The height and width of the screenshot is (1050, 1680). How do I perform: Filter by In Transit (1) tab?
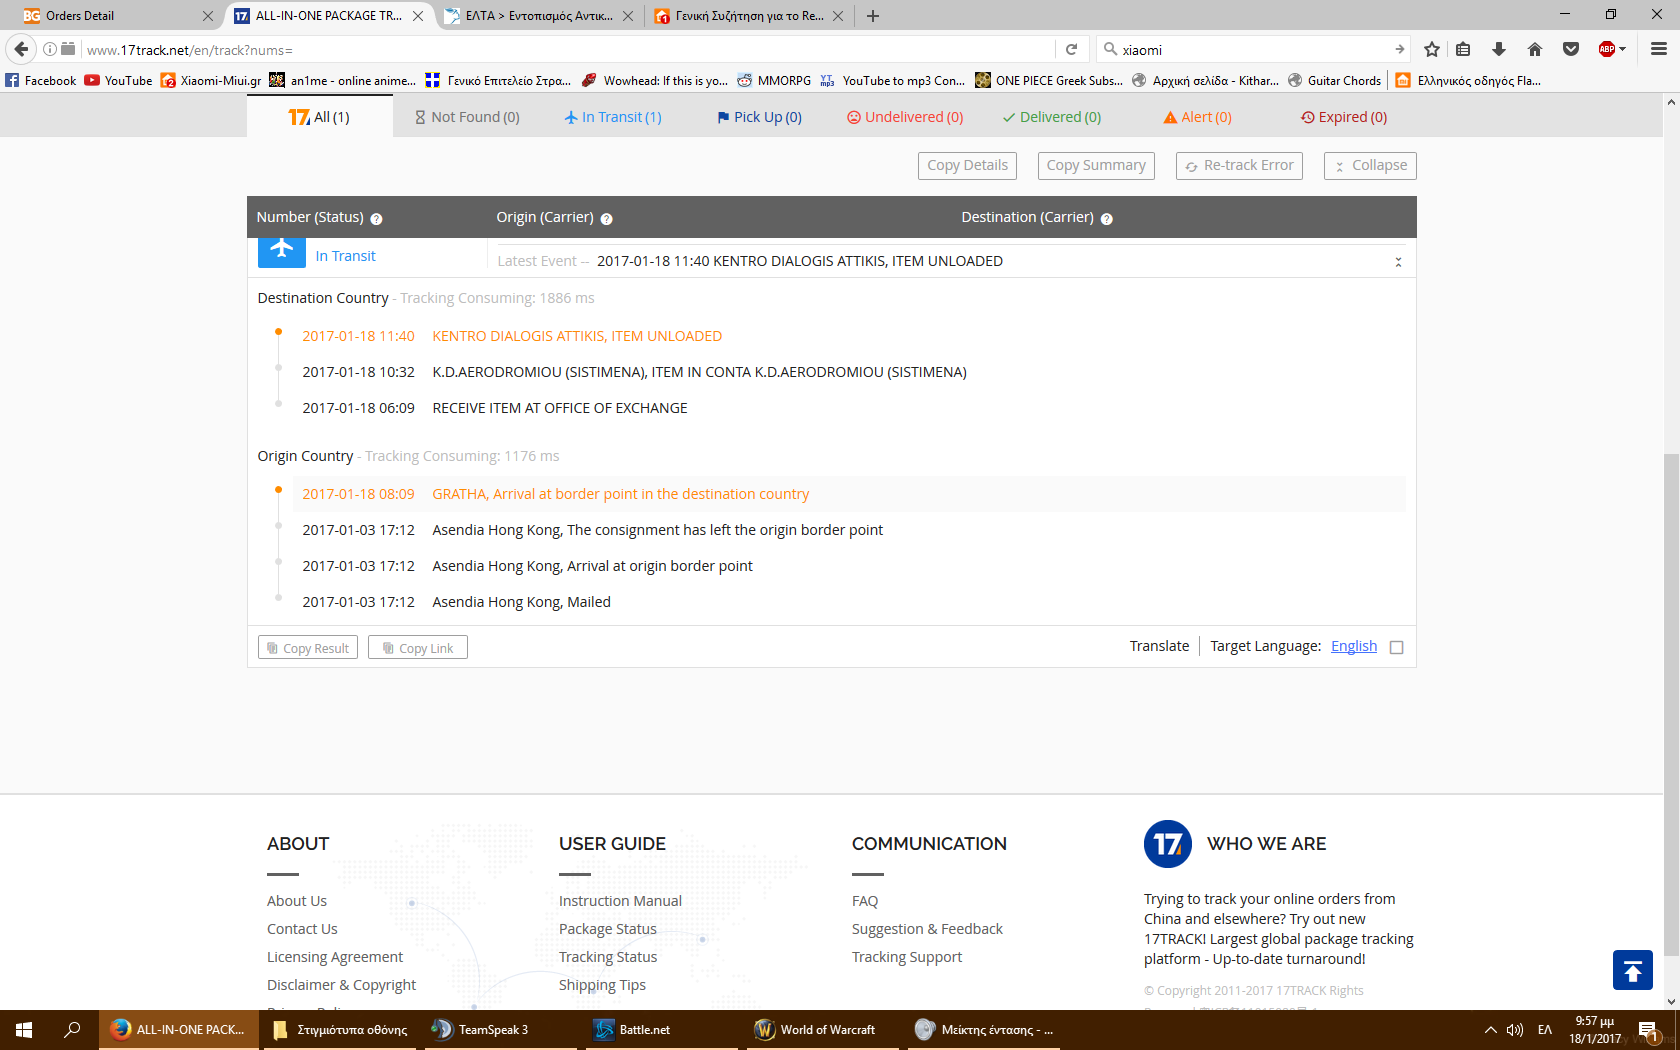click(612, 117)
